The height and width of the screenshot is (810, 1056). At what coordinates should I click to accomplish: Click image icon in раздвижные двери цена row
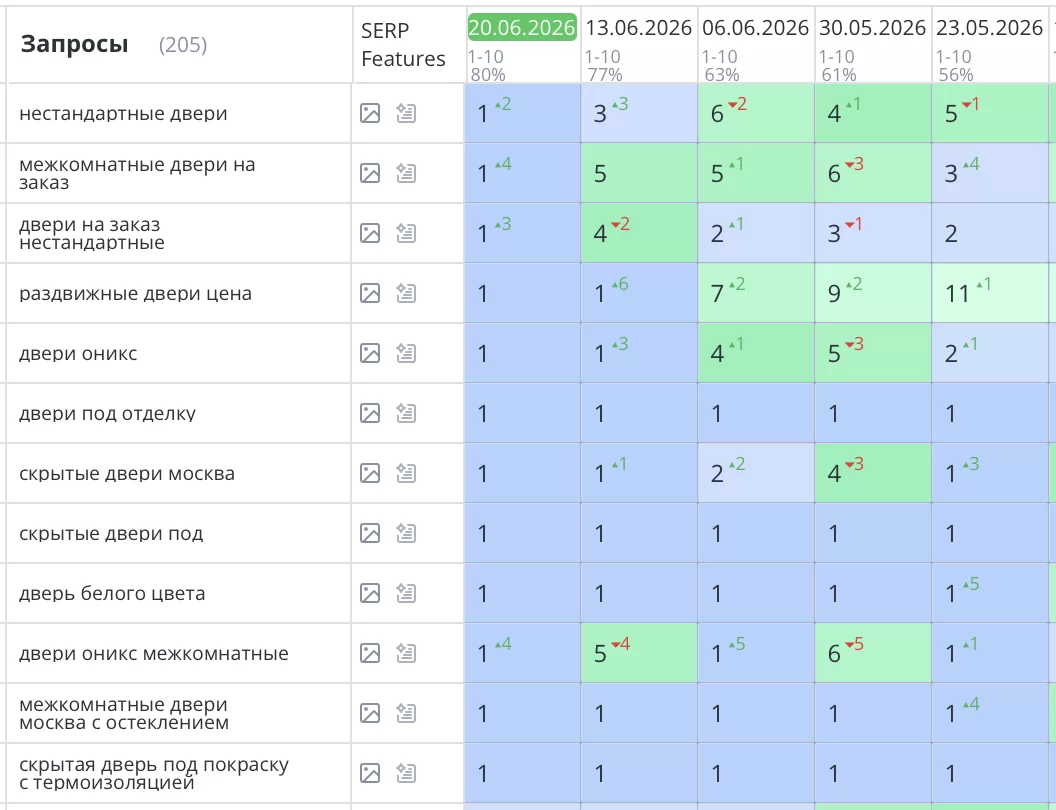[370, 293]
